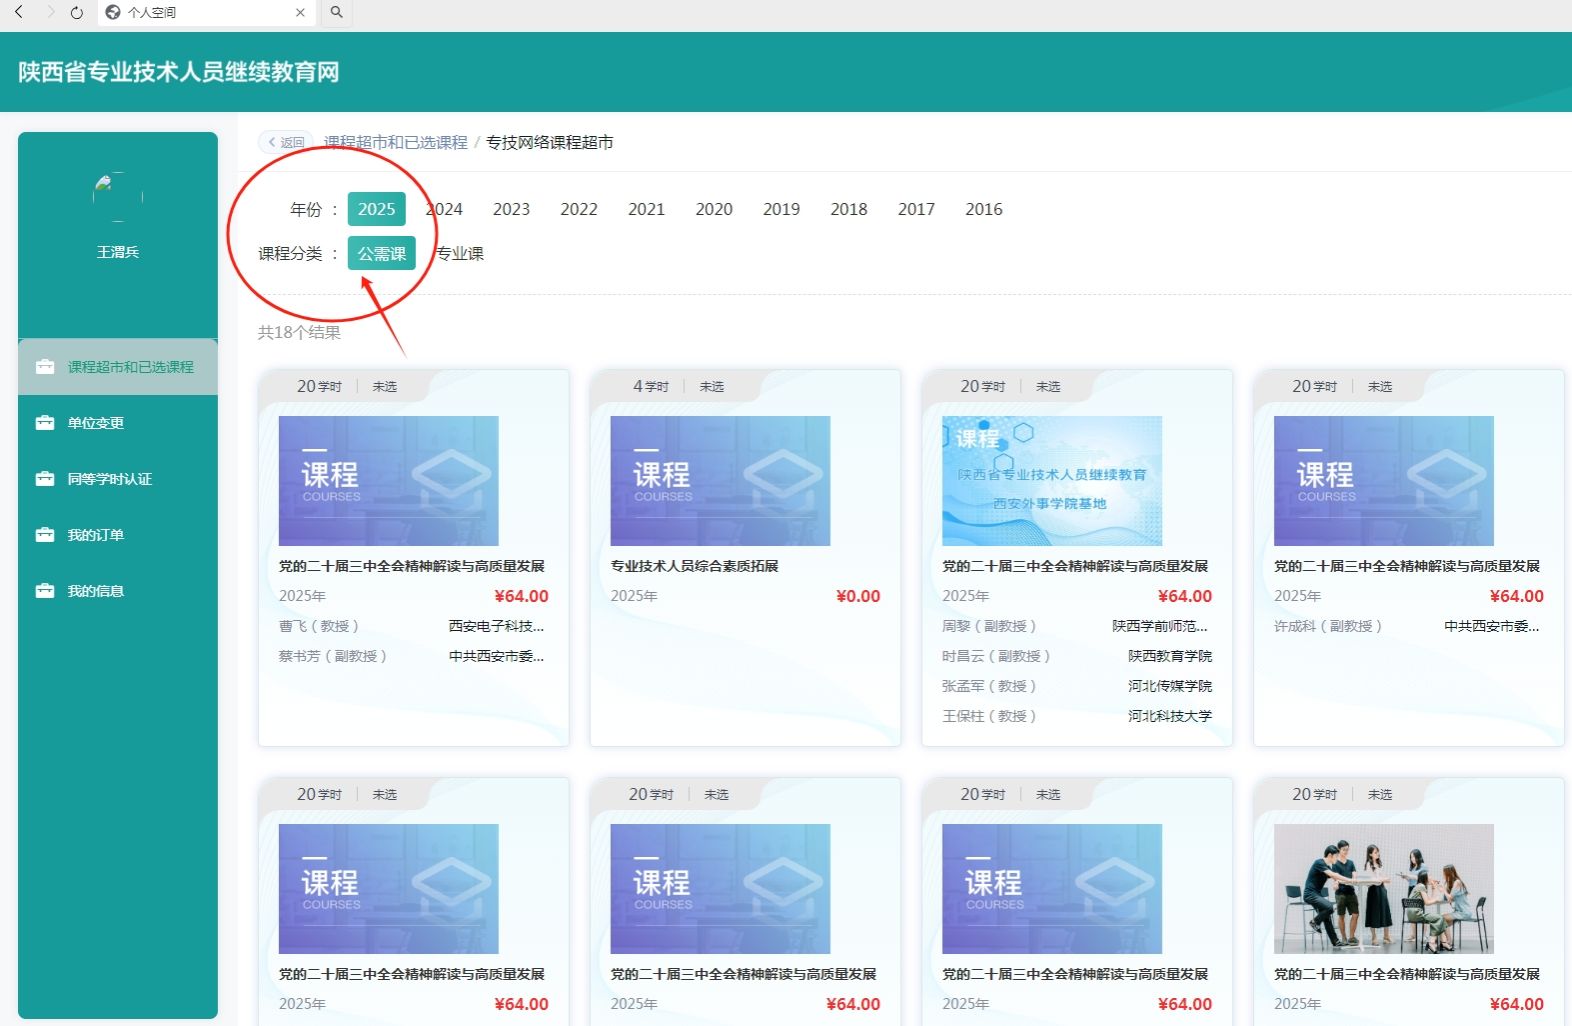Select the 2024 year filter
Screen dimensions: 1572x1026
445,209
